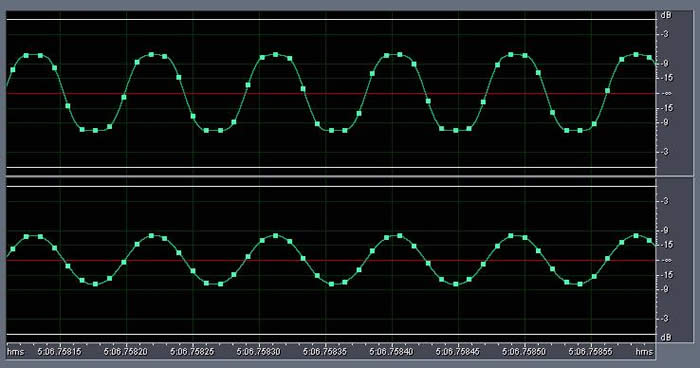Select the 5:06.75835 timeline position label
Screen dimensions: 700x368
pos(325,352)
